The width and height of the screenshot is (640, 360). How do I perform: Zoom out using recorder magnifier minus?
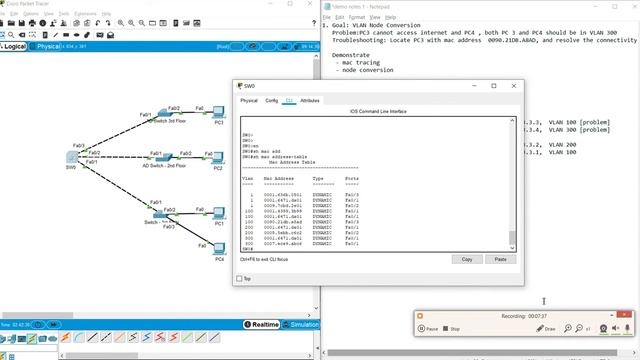[579, 328]
